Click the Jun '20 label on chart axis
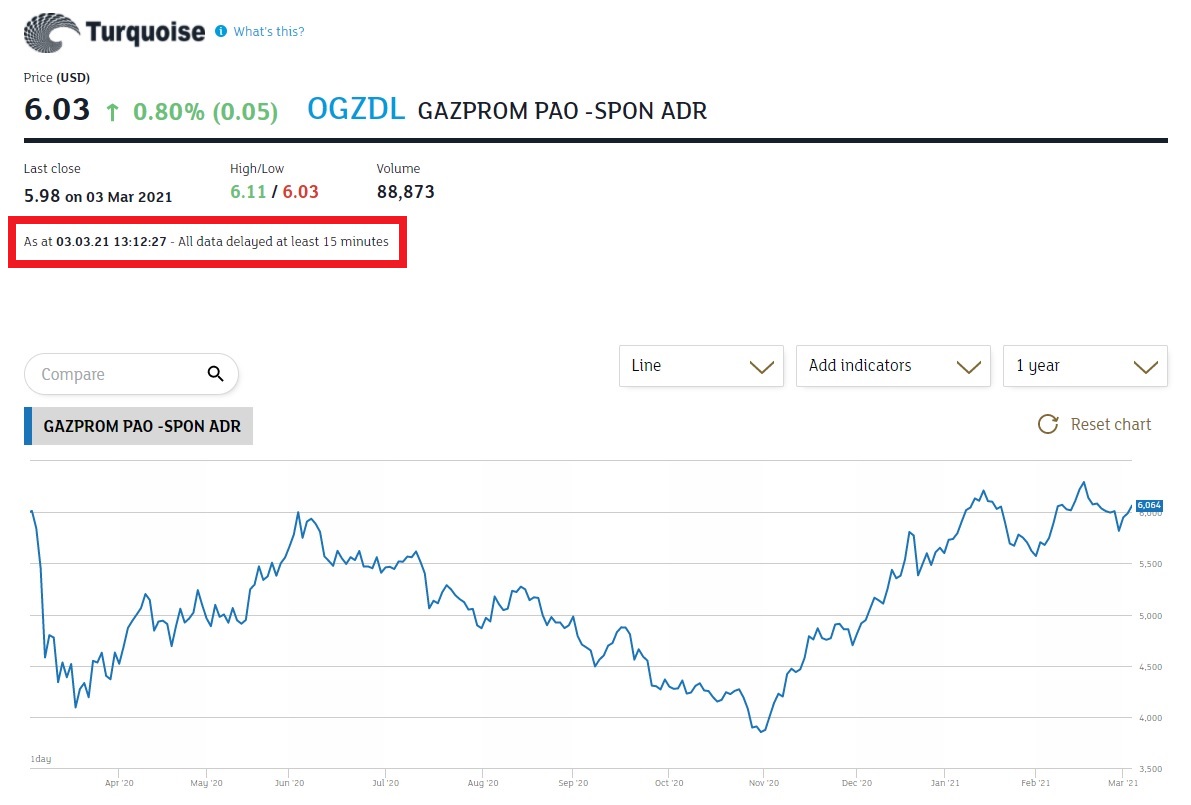Screen dimensions: 1191x805 coord(289,783)
